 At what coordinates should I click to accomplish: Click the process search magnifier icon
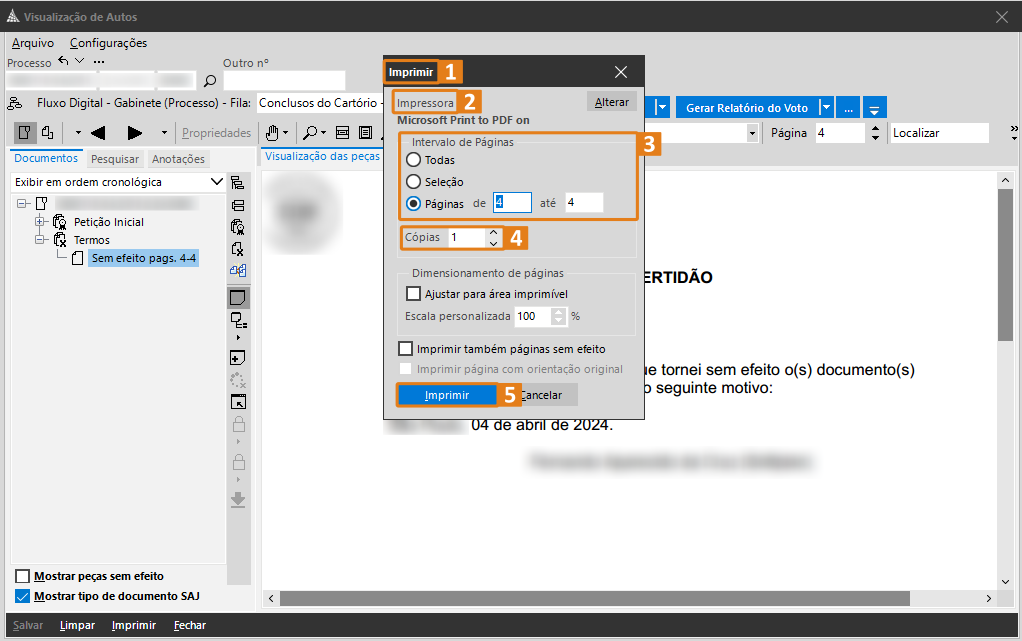click(x=210, y=81)
